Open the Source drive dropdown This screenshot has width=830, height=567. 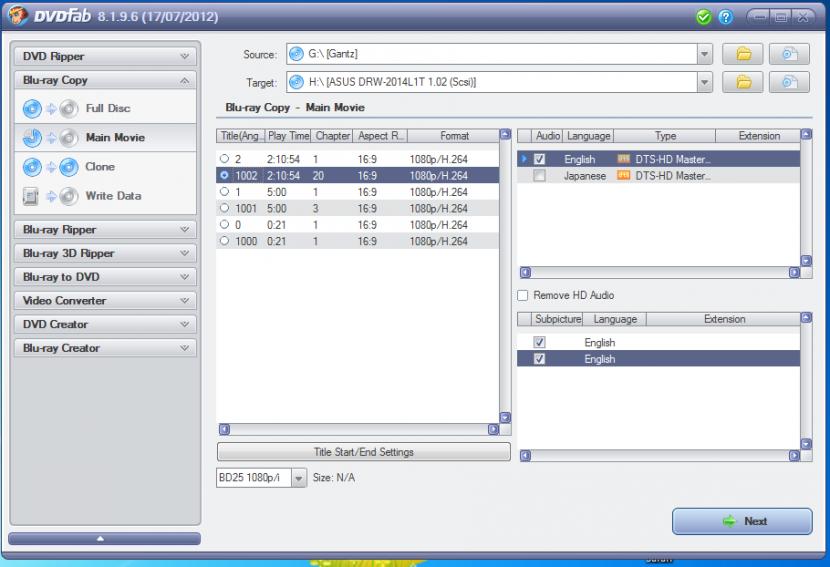[x=705, y=54]
